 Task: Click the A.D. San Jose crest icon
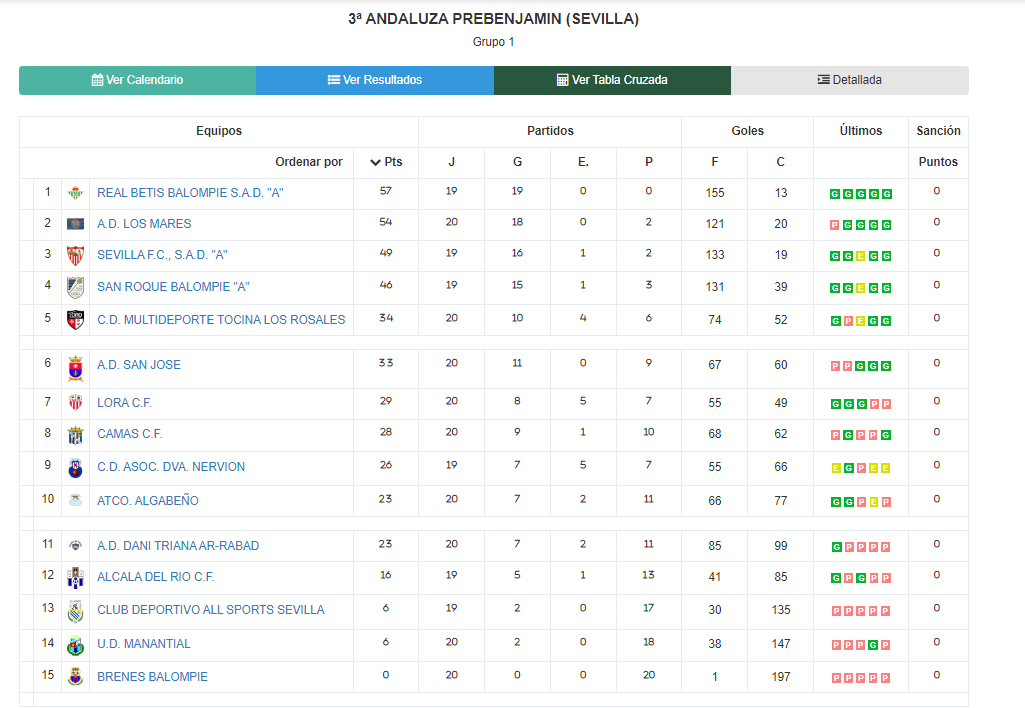pyautogui.click(x=75, y=369)
